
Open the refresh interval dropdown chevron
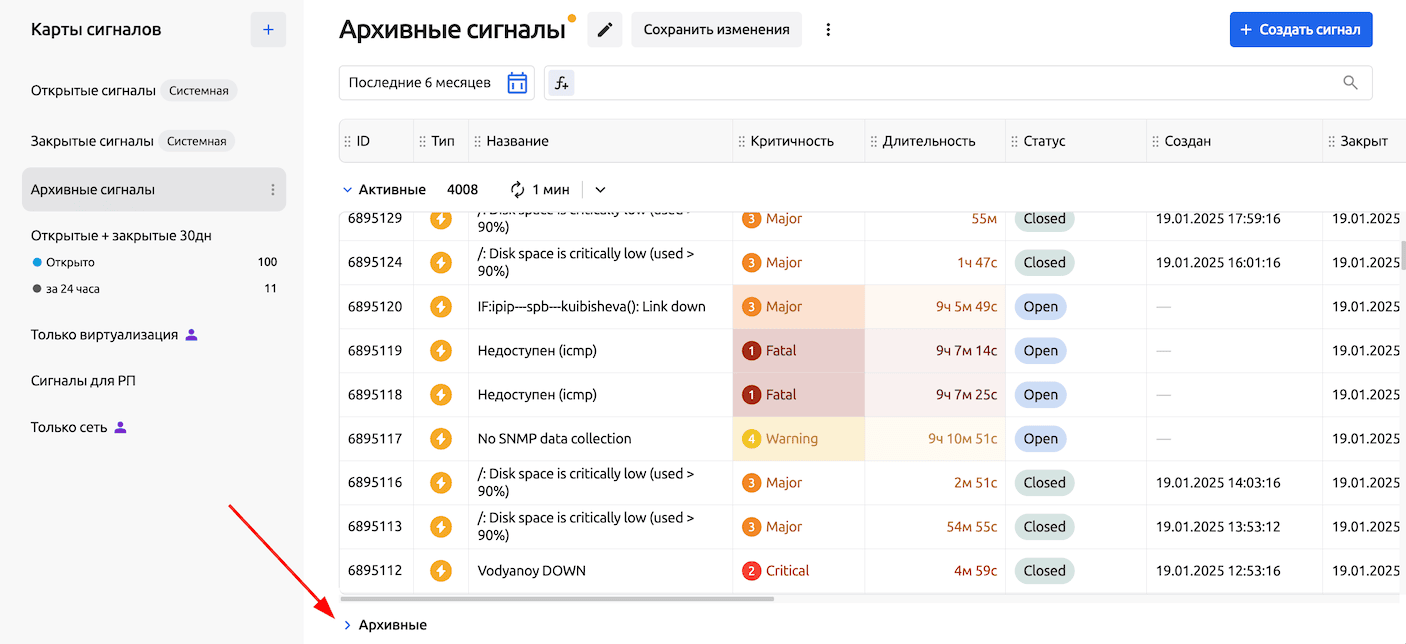(x=600, y=190)
